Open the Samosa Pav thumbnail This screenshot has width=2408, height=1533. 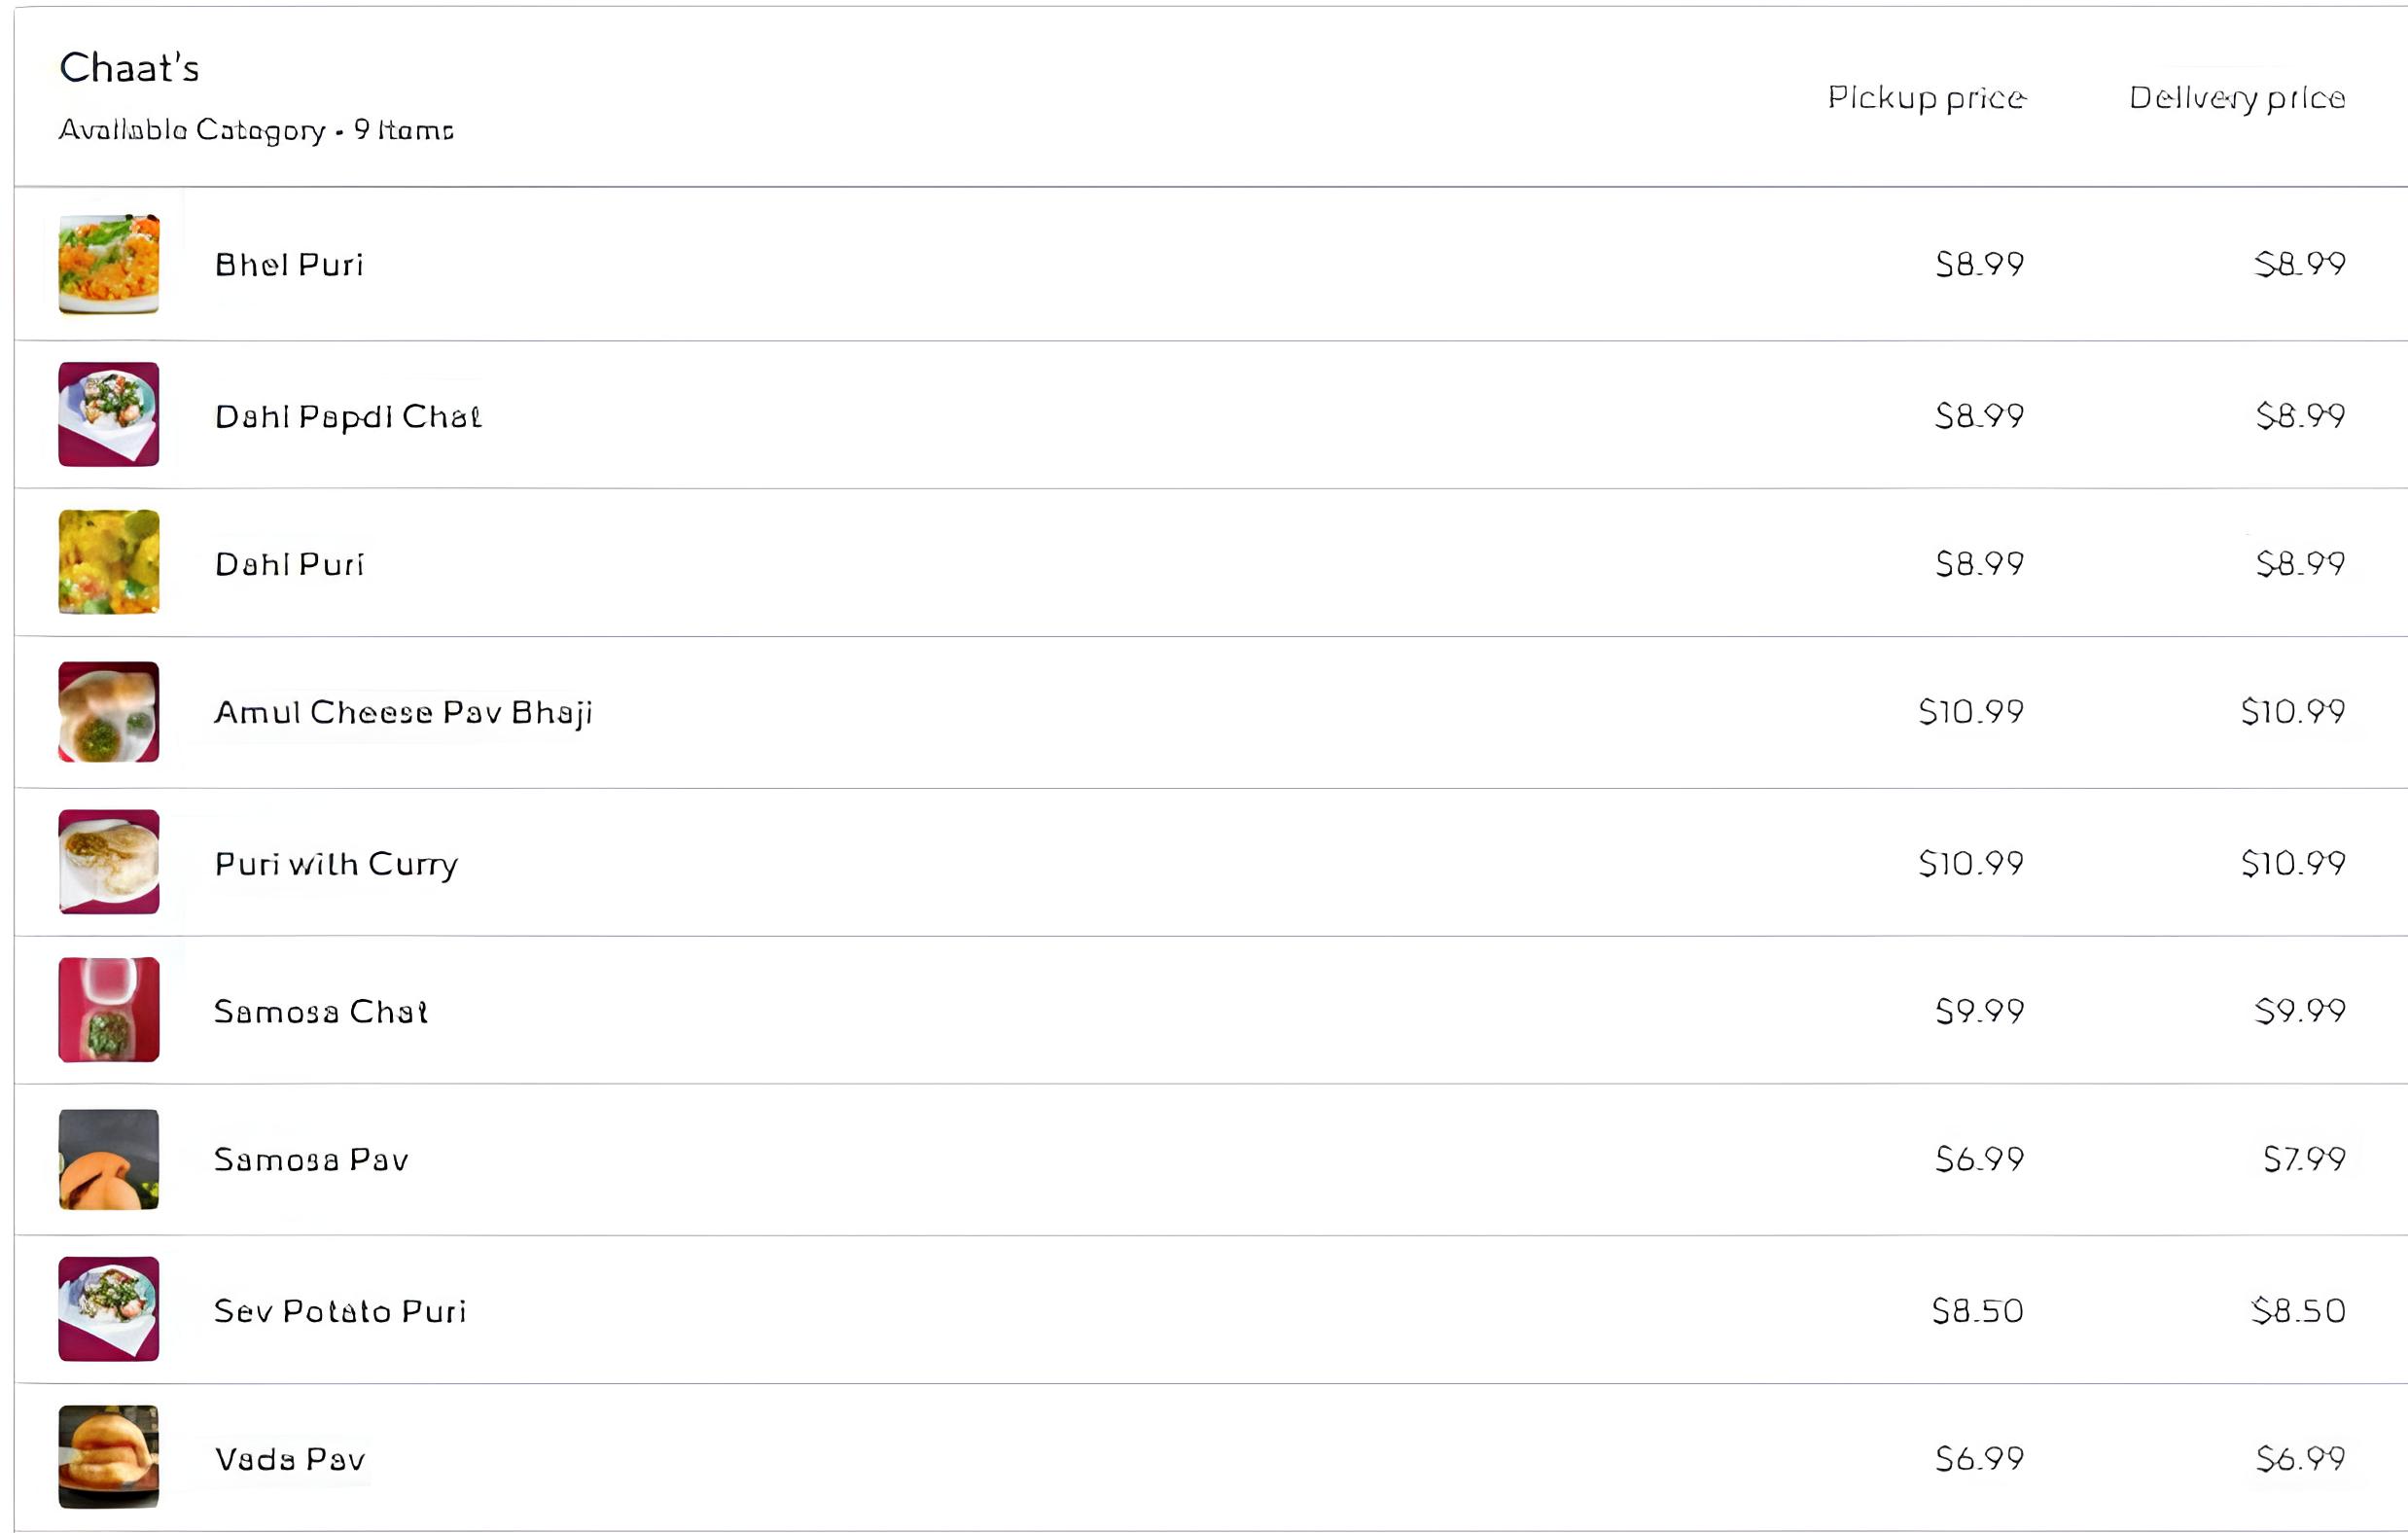pyautogui.click(x=109, y=1159)
